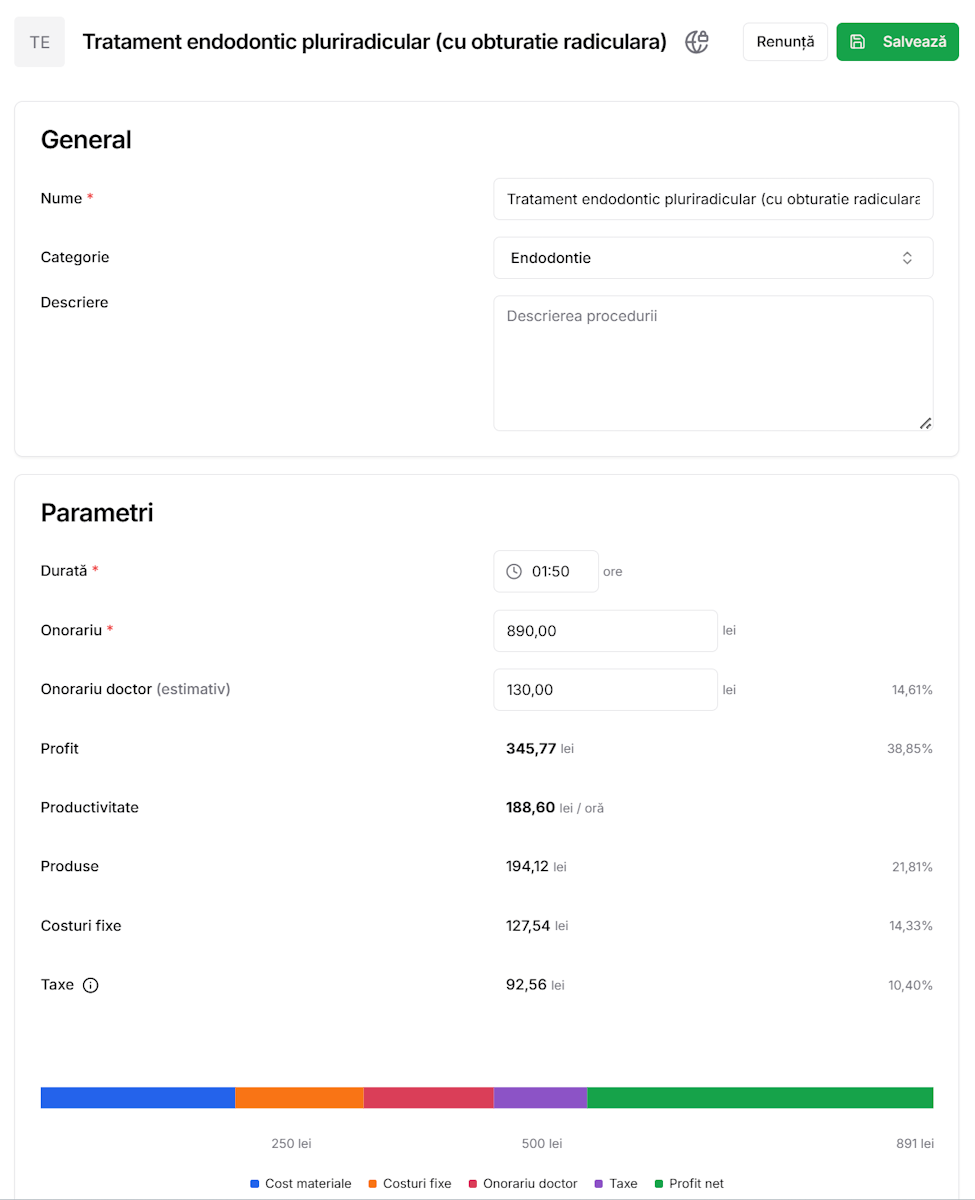The image size is (975, 1200).
Task: Click the clock icon in the Durată field
Action: tap(515, 571)
